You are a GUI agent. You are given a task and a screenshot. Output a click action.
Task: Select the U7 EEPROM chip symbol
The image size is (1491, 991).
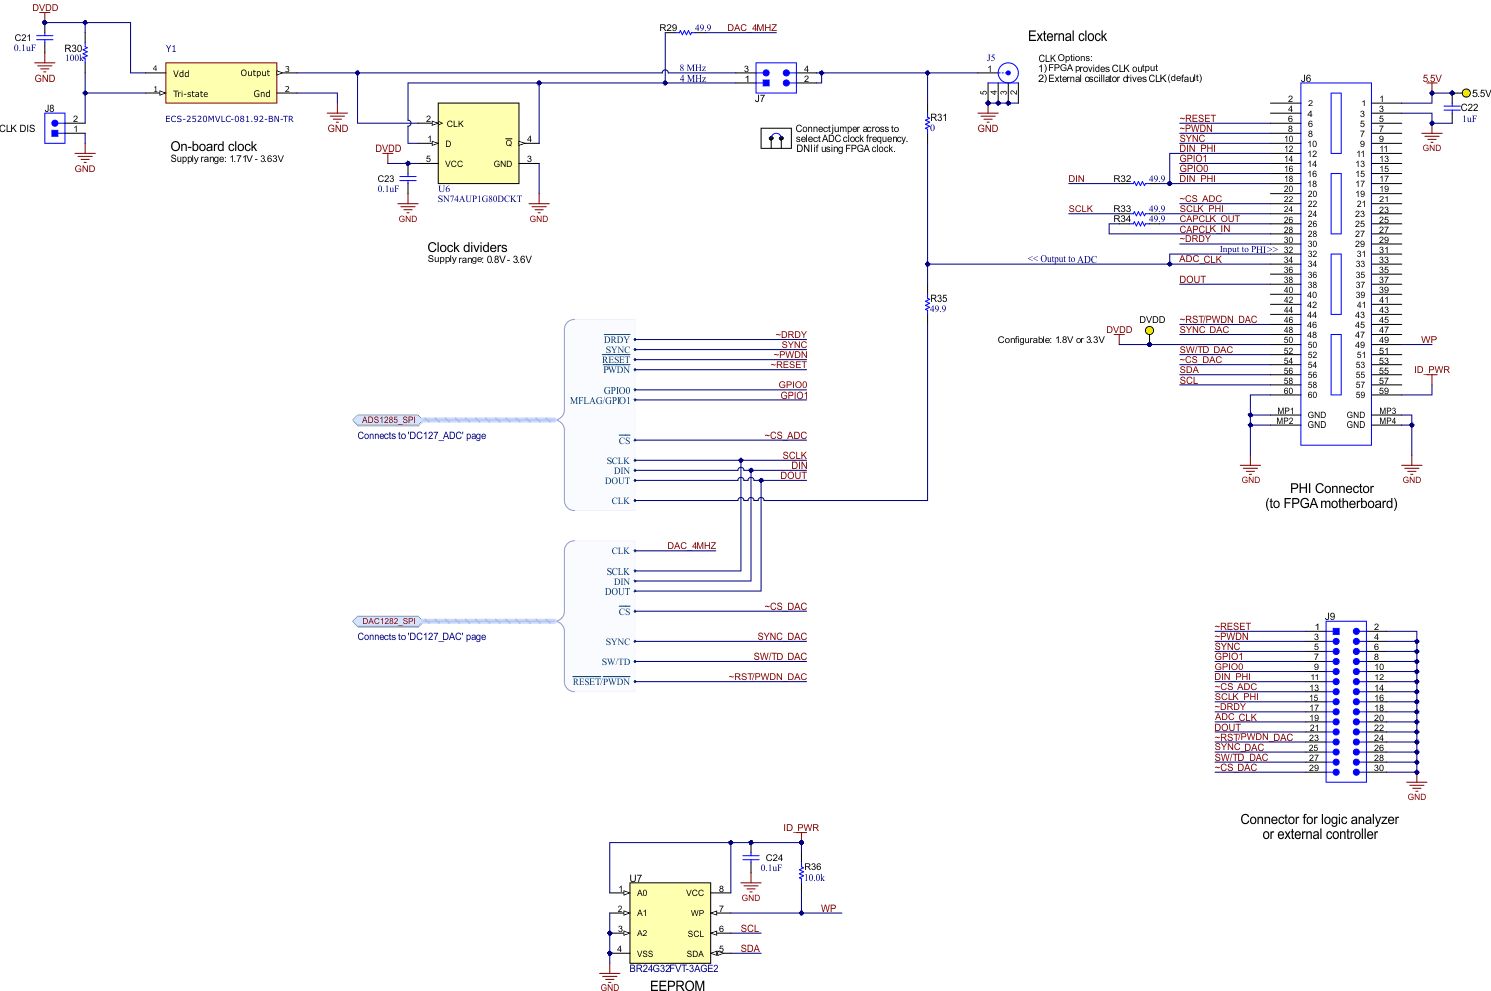[x=669, y=923]
